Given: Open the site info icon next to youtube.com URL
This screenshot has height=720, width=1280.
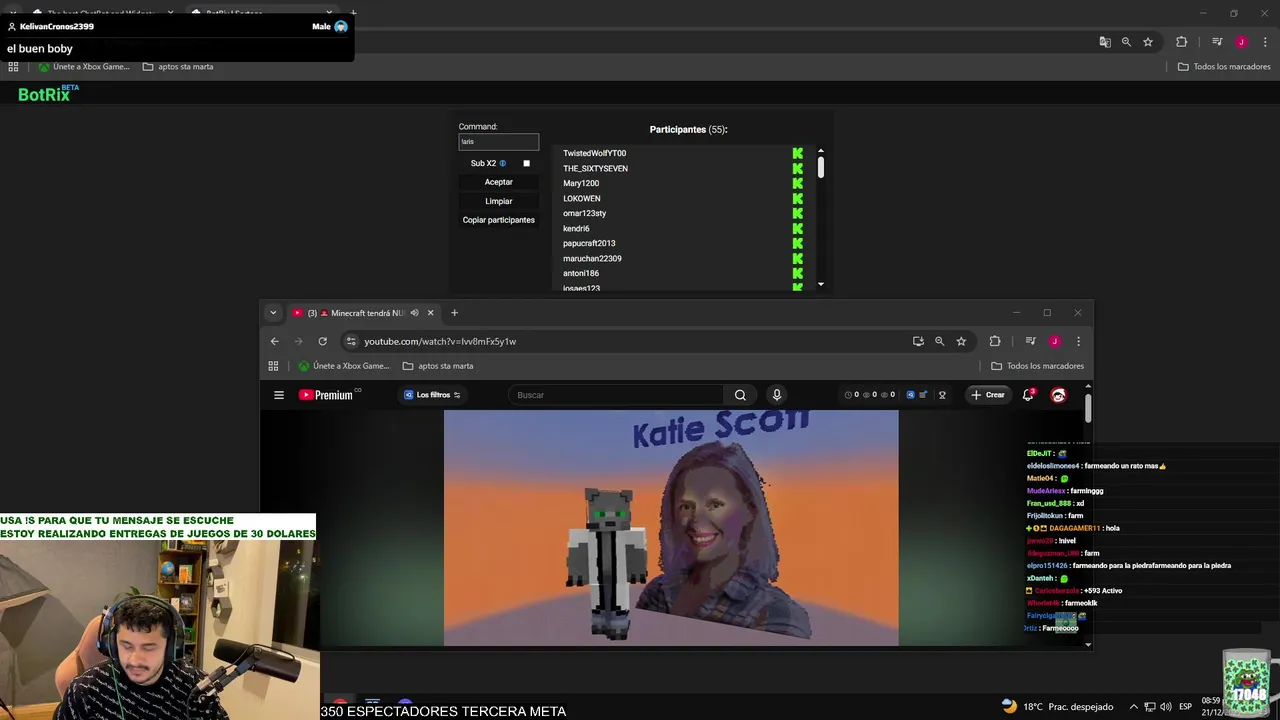Looking at the screenshot, I should [x=351, y=341].
